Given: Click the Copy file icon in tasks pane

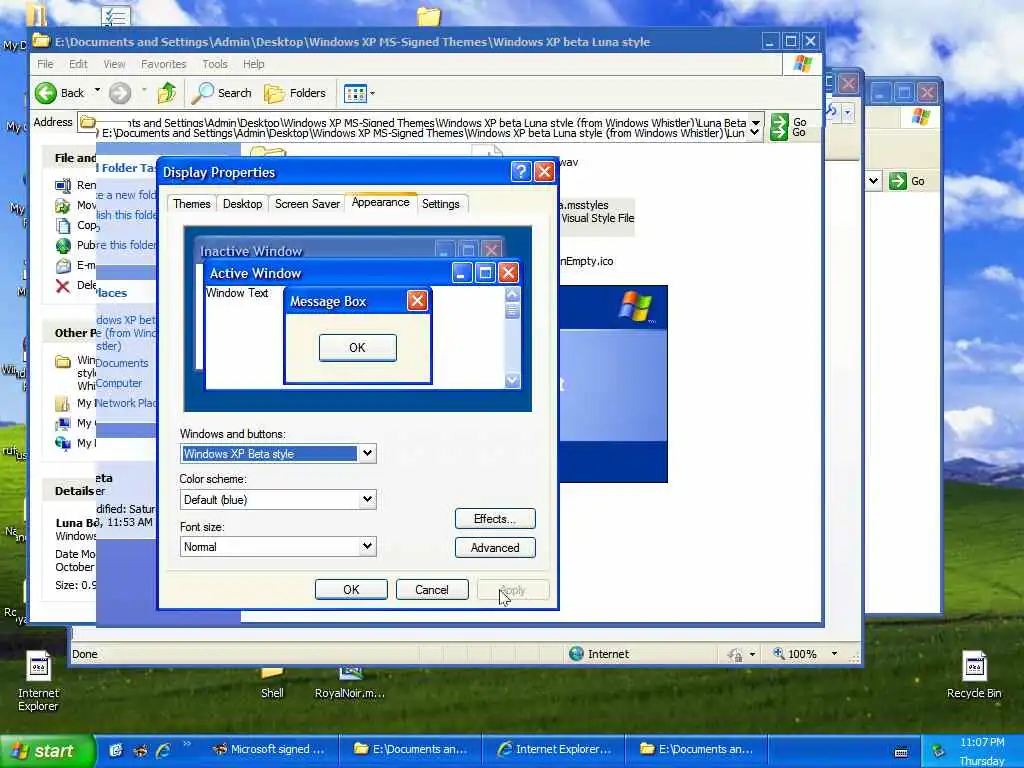Looking at the screenshot, I should click(63, 225).
